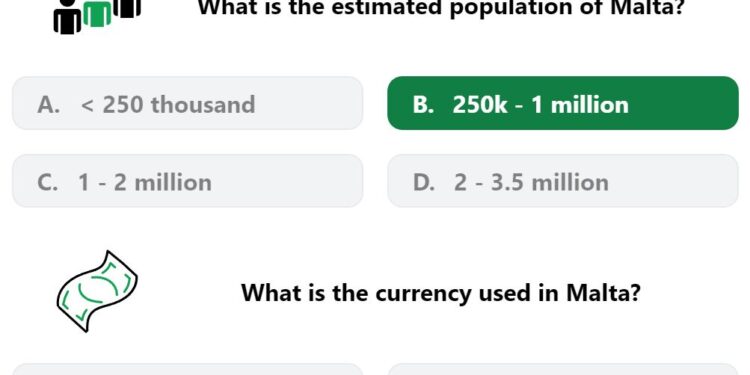The height and width of the screenshot is (375, 750).
Task: Click the currency used in Malta question
Action: pyautogui.click(x=441, y=292)
